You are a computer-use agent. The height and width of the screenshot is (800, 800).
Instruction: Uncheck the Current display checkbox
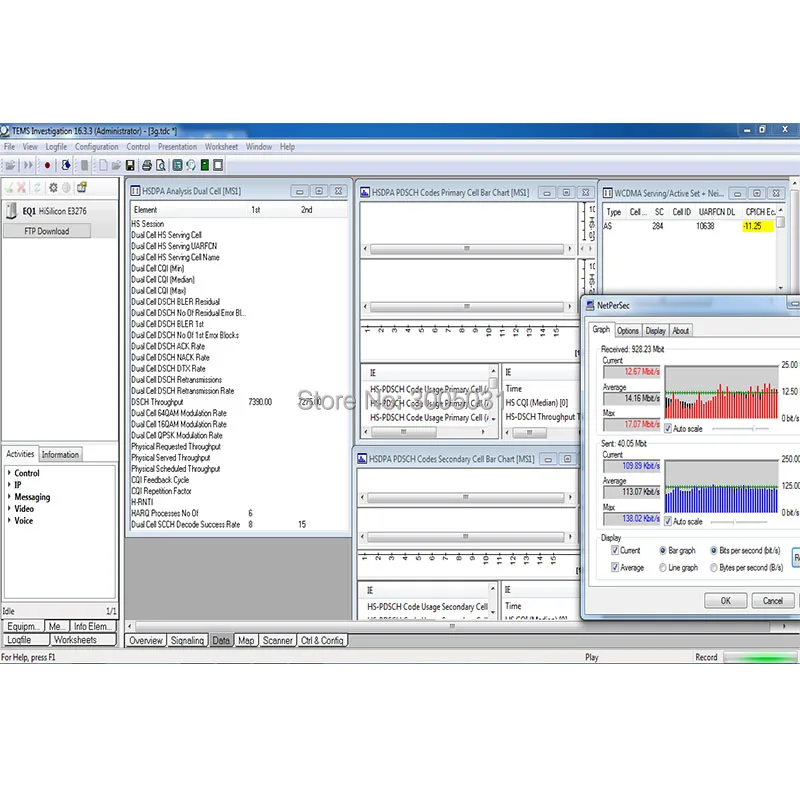coord(615,550)
